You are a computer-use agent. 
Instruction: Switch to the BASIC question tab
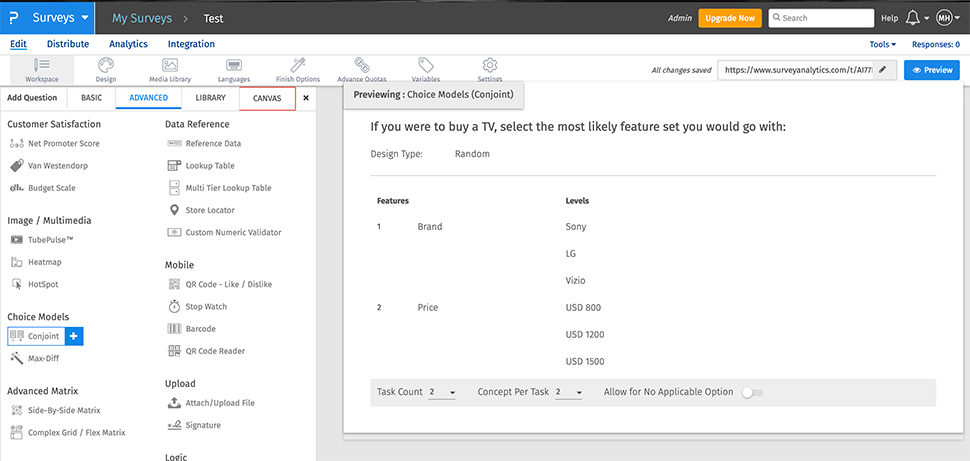pos(92,98)
